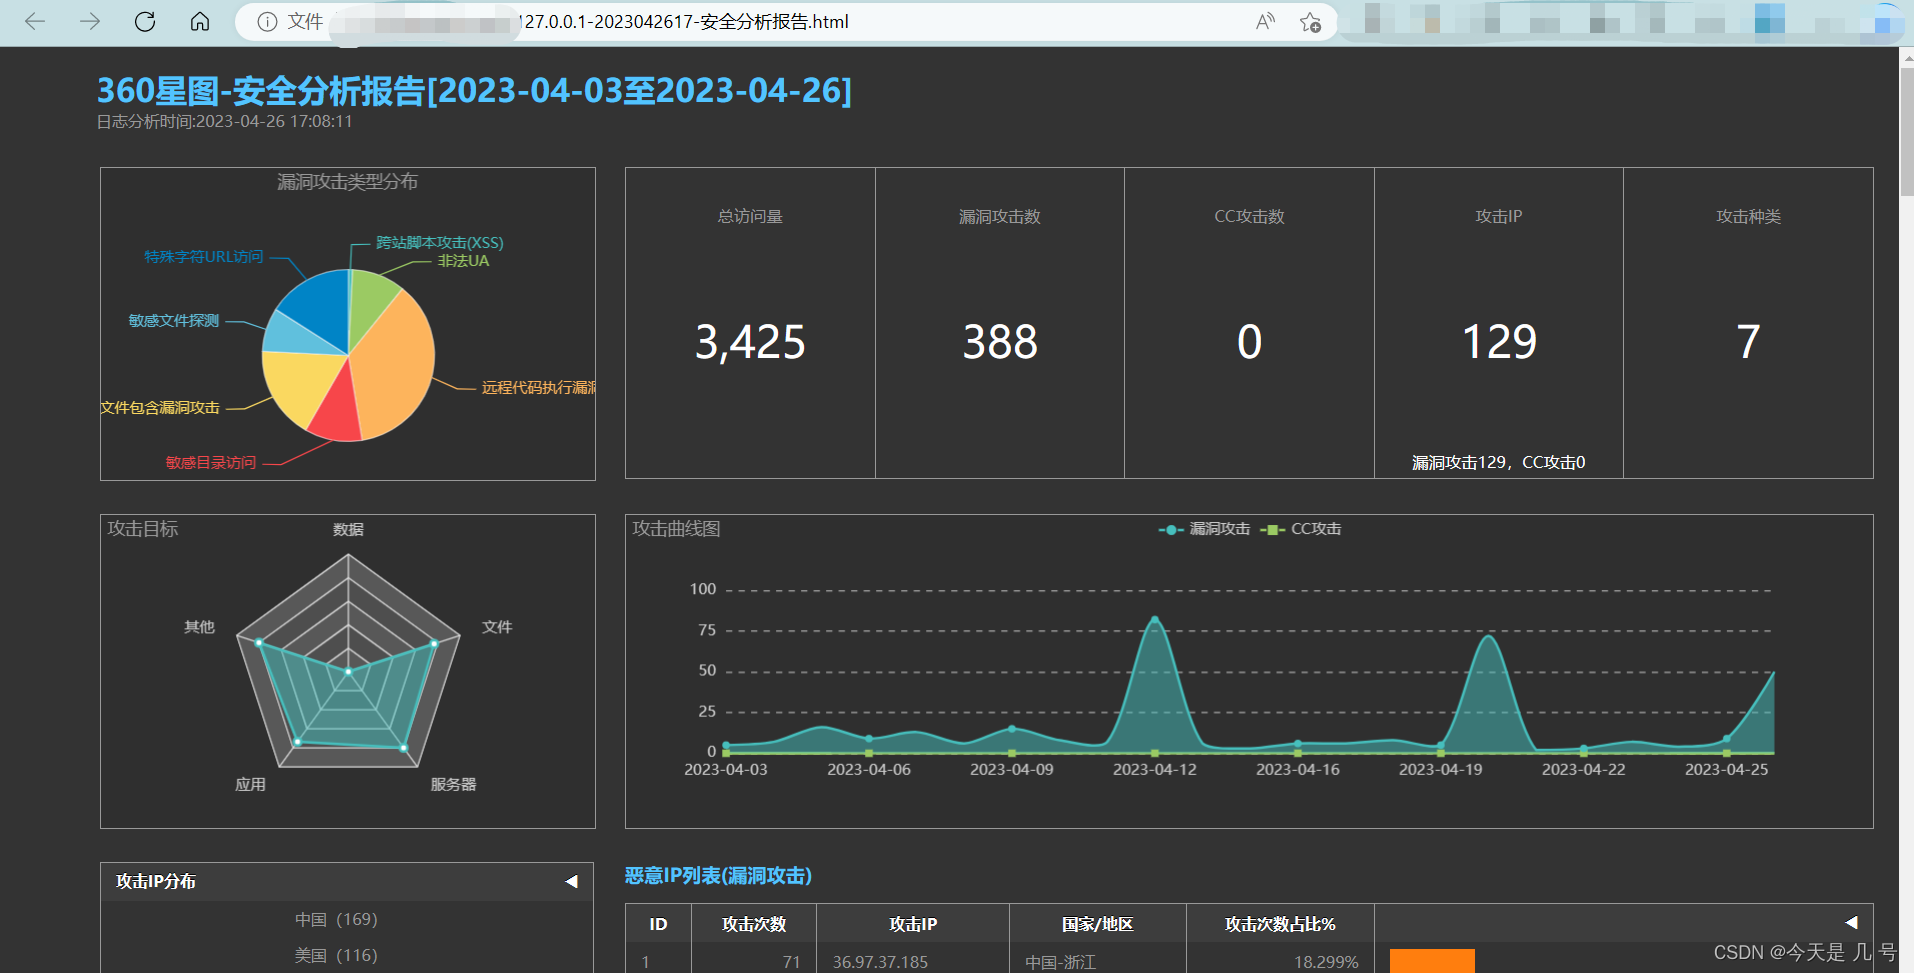Image resolution: width=1914 pixels, height=973 pixels.
Task: Click the 攻击IP value 129
Action: click(x=1499, y=342)
